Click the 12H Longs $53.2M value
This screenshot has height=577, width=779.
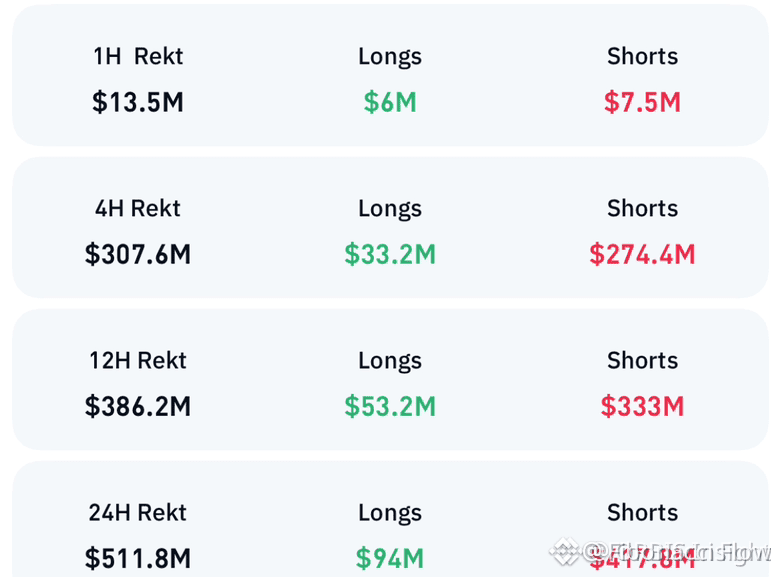click(390, 407)
